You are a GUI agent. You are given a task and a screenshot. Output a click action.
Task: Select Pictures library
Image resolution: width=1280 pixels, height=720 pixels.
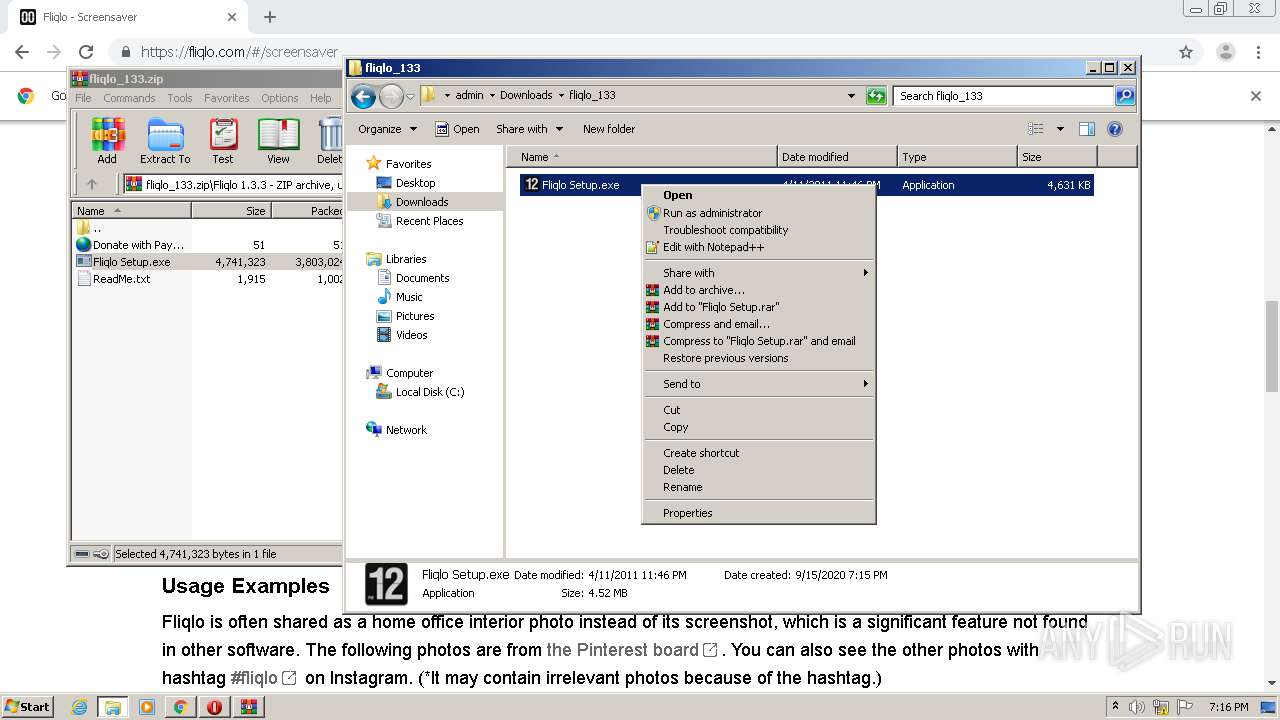(415, 316)
